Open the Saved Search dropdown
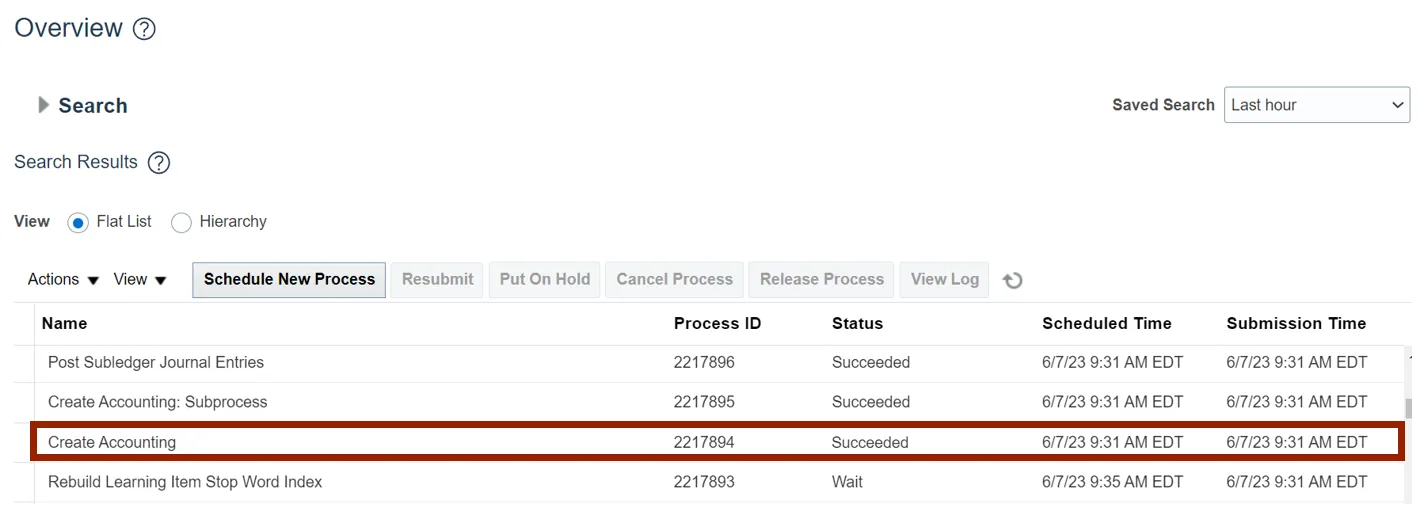The image size is (1427, 522). [x=1316, y=105]
